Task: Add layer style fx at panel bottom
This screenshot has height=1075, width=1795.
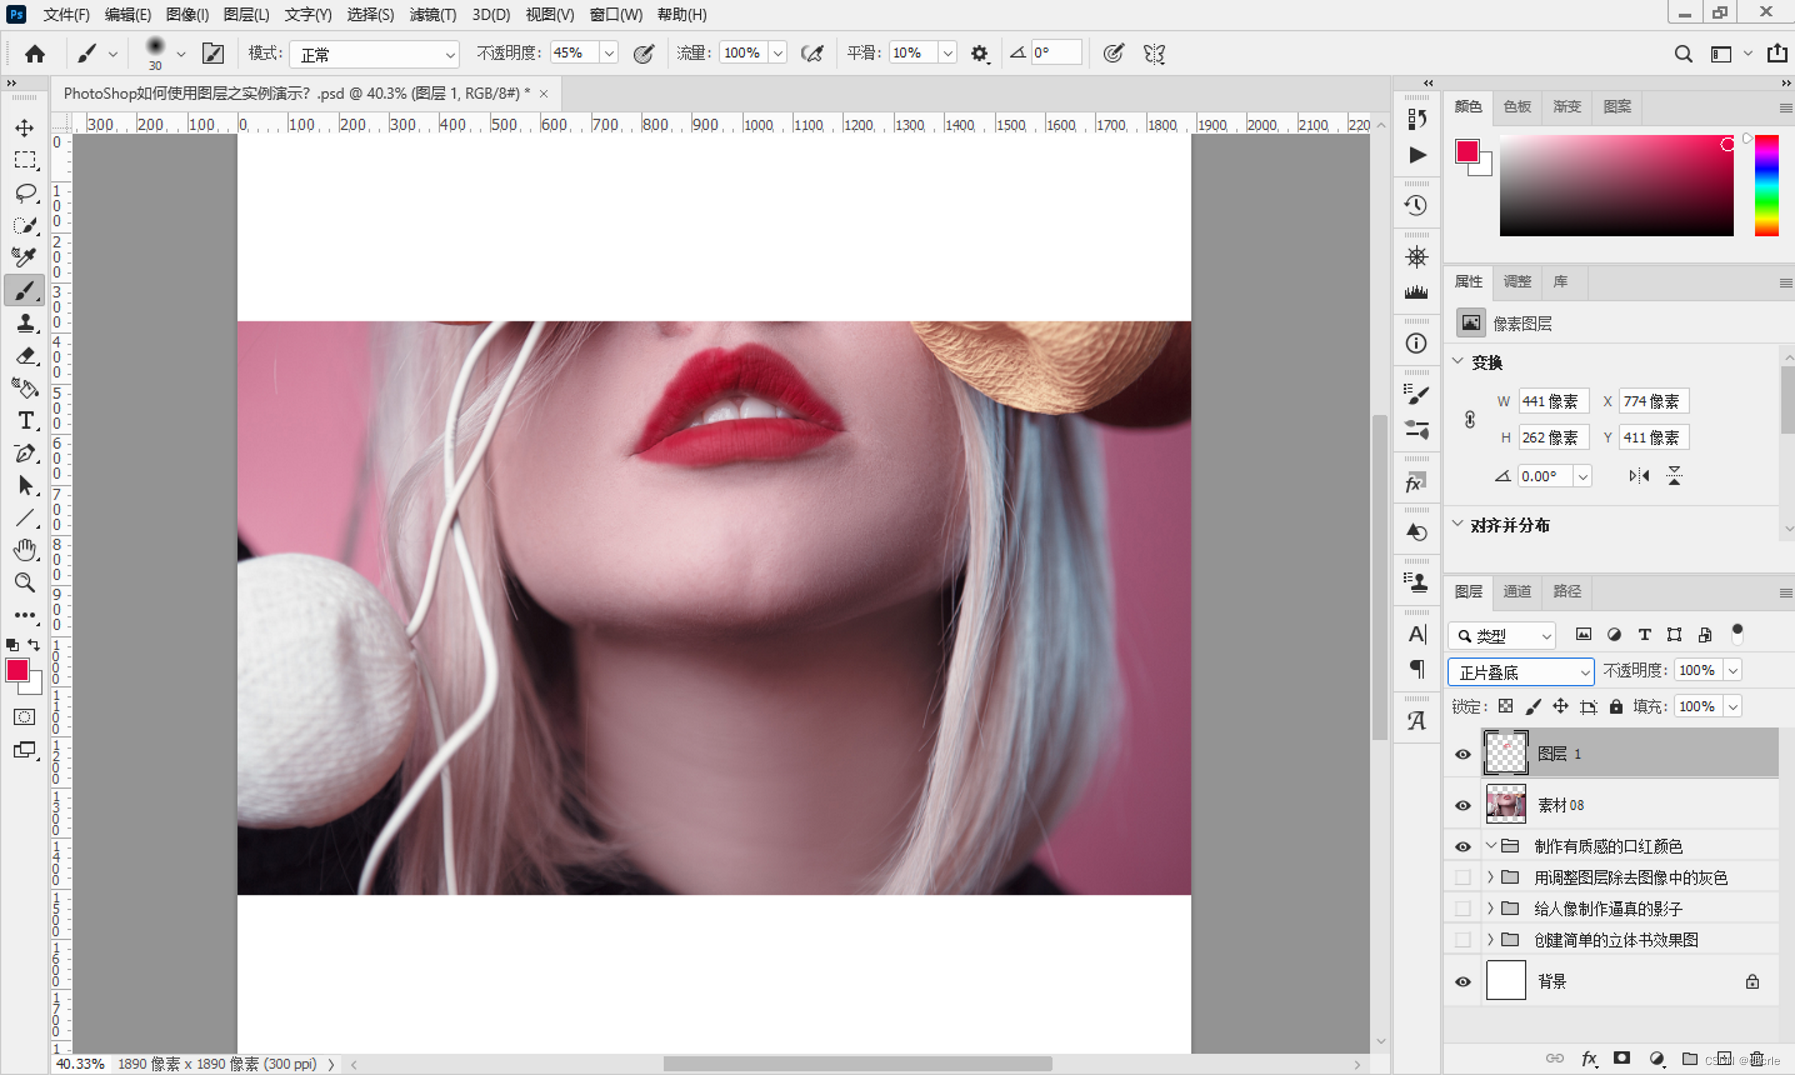Action: tap(1589, 1059)
